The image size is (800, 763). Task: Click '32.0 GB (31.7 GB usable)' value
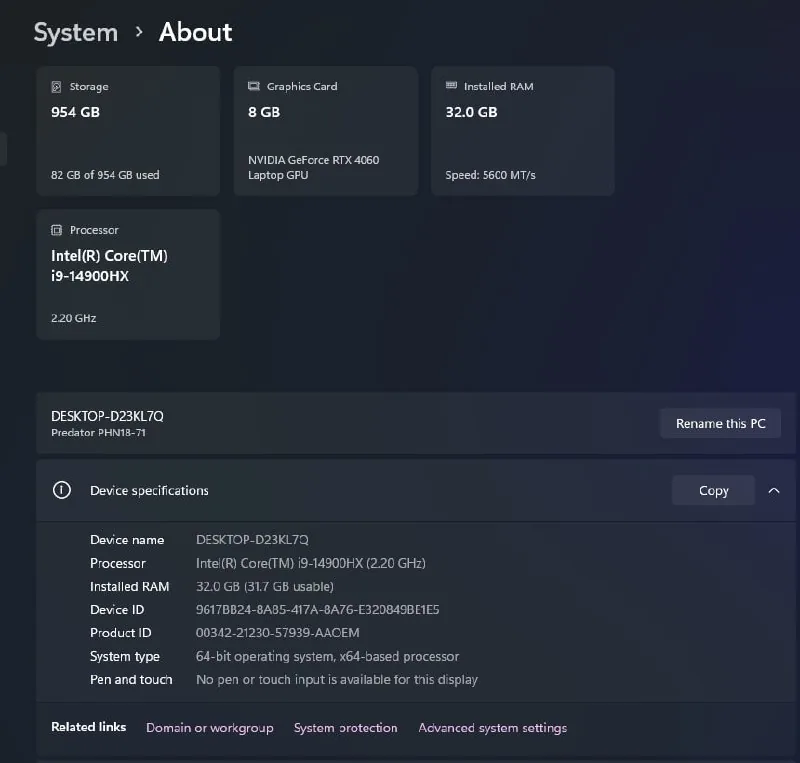[x=265, y=586]
